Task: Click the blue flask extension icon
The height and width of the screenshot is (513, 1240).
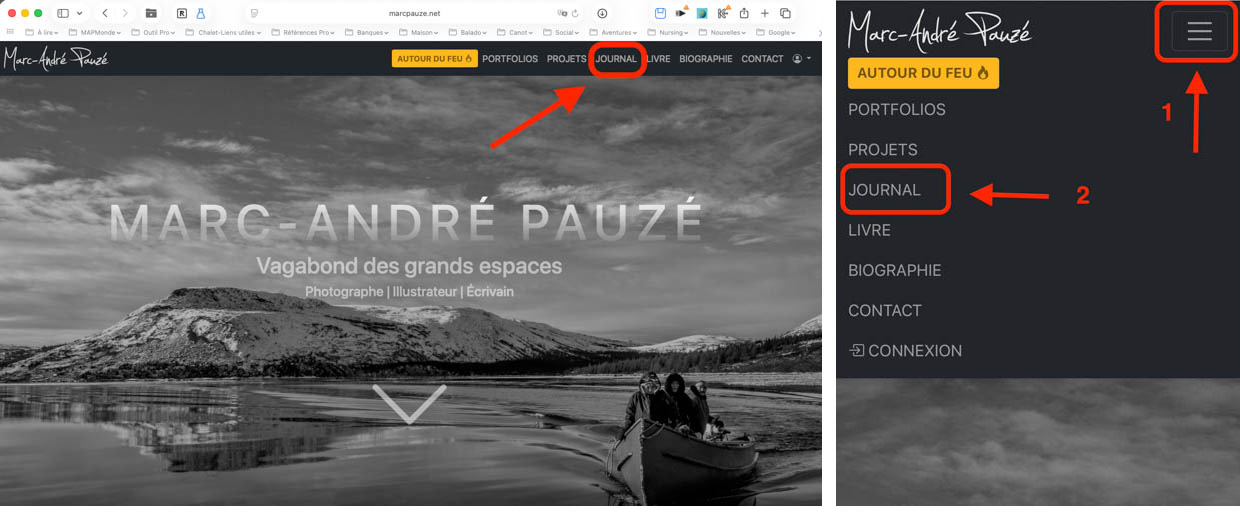Action: [201, 13]
